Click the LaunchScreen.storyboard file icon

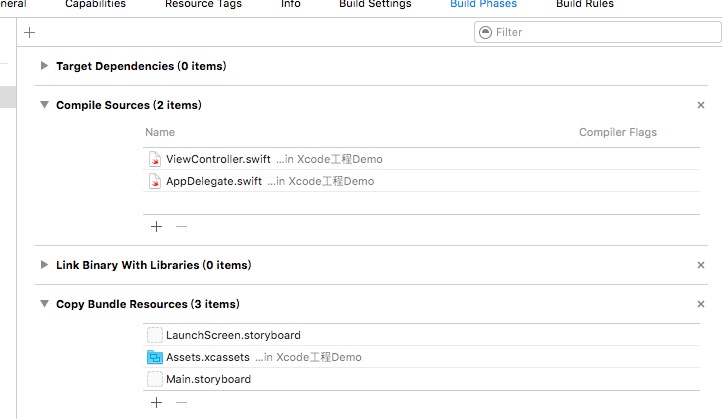[x=155, y=335]
